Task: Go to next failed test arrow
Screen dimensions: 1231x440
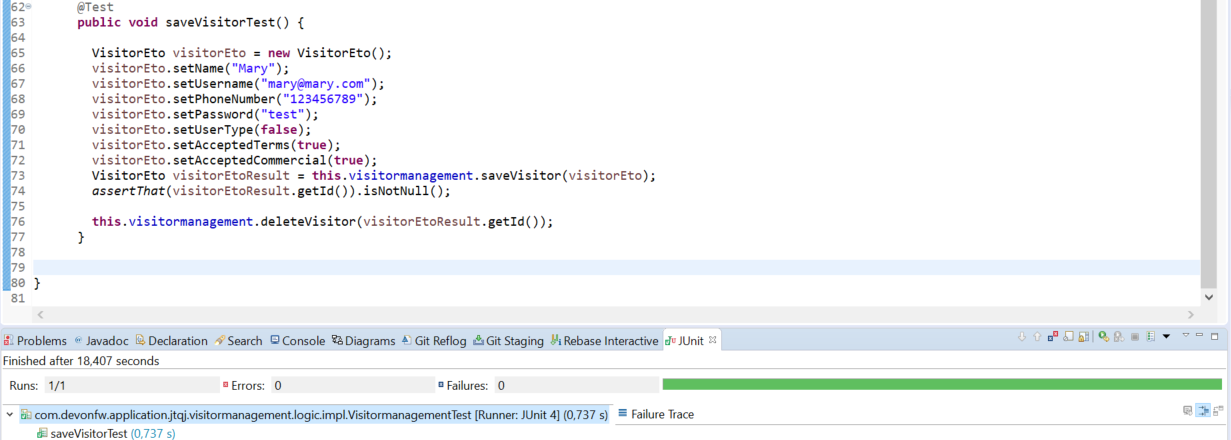Action: (1022, 337)
